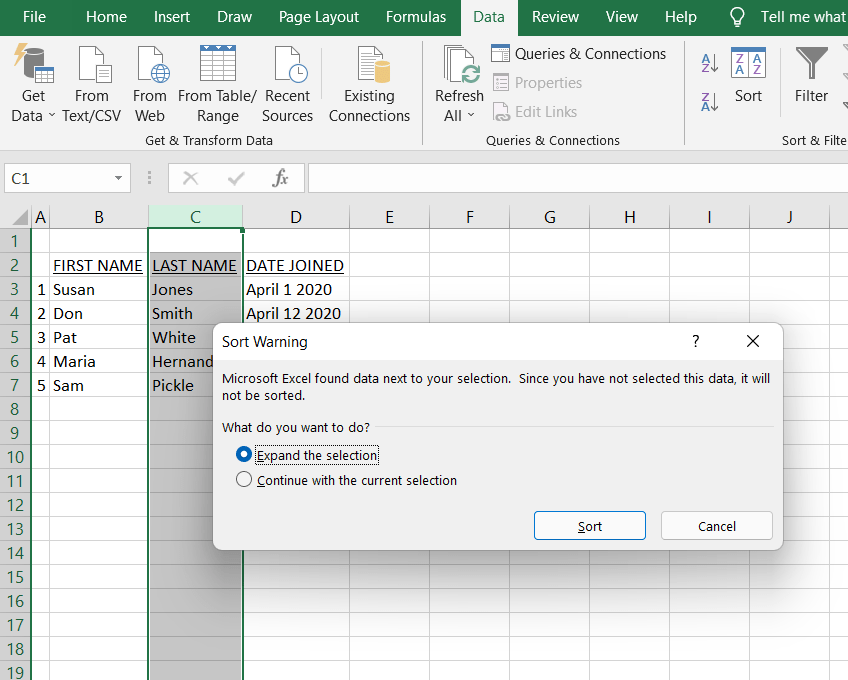The image size is (848, 680).
Task: Click the Sort A to Z icon
Action: point(710,63)
